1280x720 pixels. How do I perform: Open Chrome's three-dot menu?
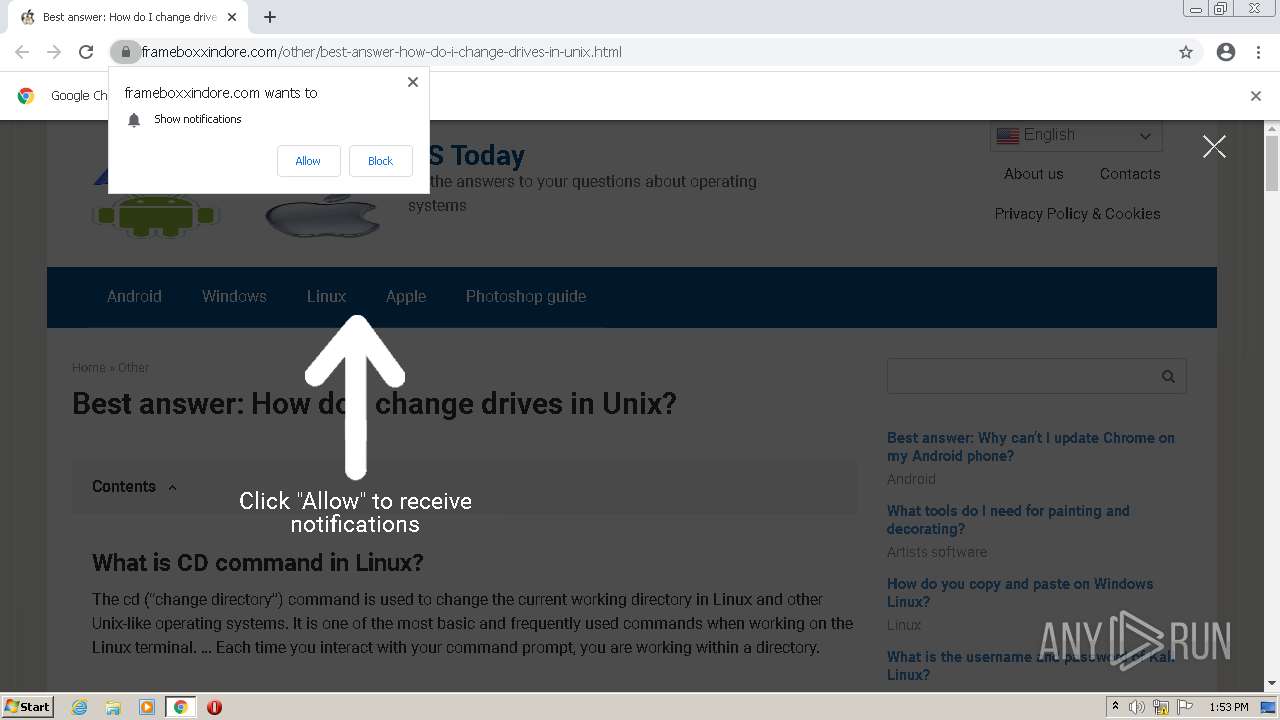[x=1258, y=52]
